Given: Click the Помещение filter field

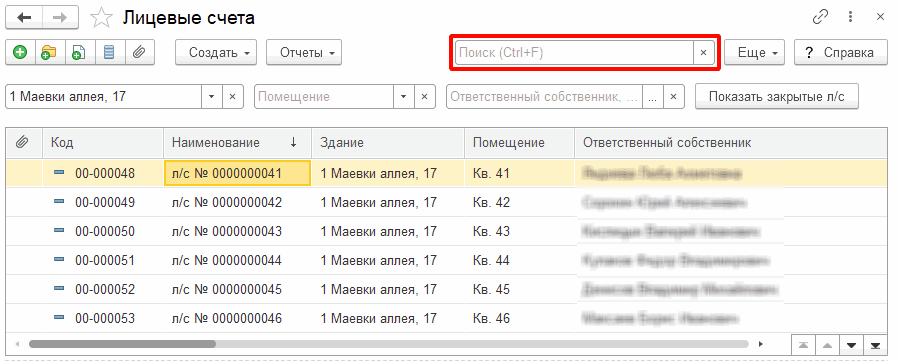Looking at the screenshot, I should click(324, 97).
